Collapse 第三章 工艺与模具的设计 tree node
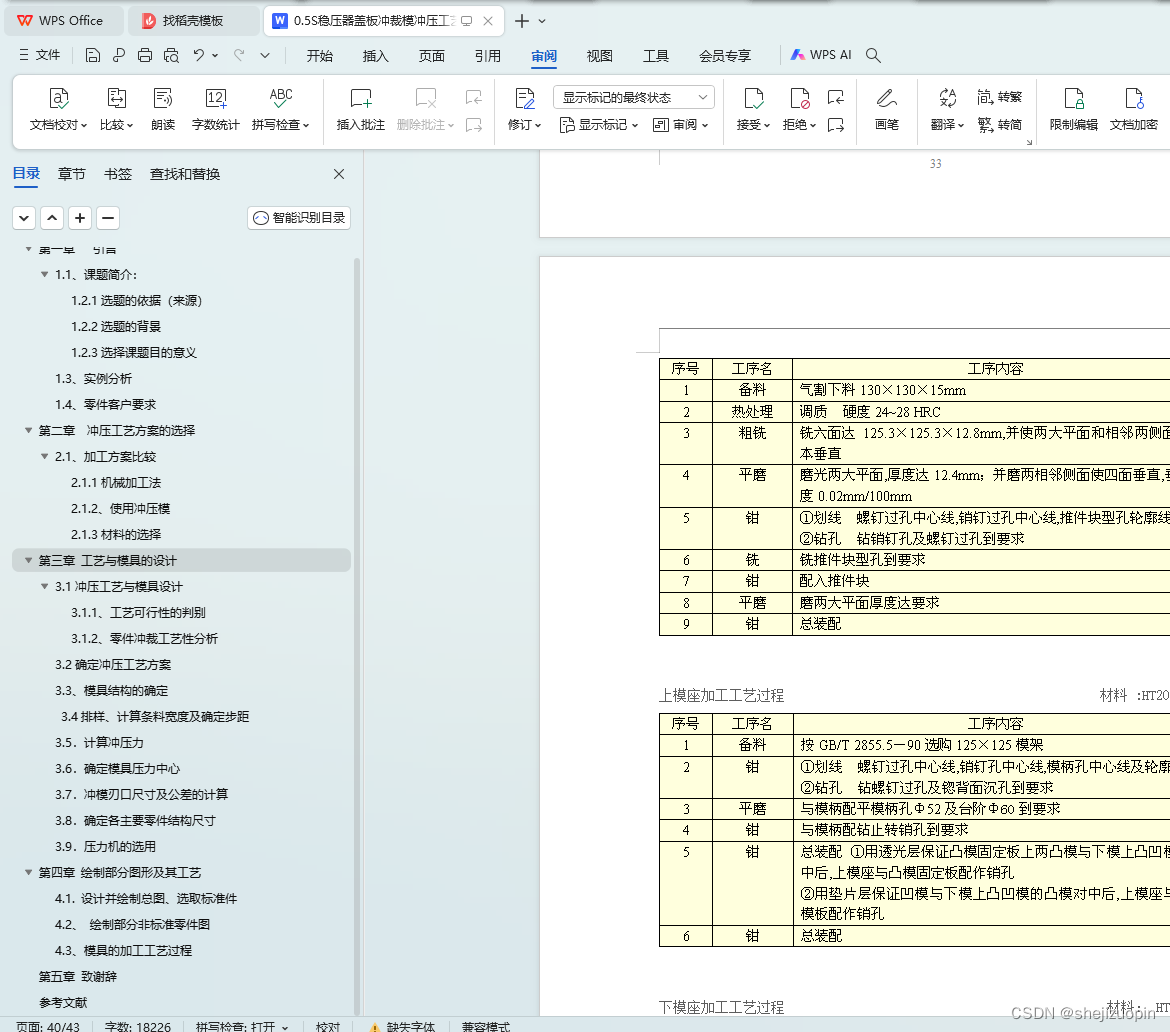Screen dimensions: 1170x1032 [x=28, y=560]
